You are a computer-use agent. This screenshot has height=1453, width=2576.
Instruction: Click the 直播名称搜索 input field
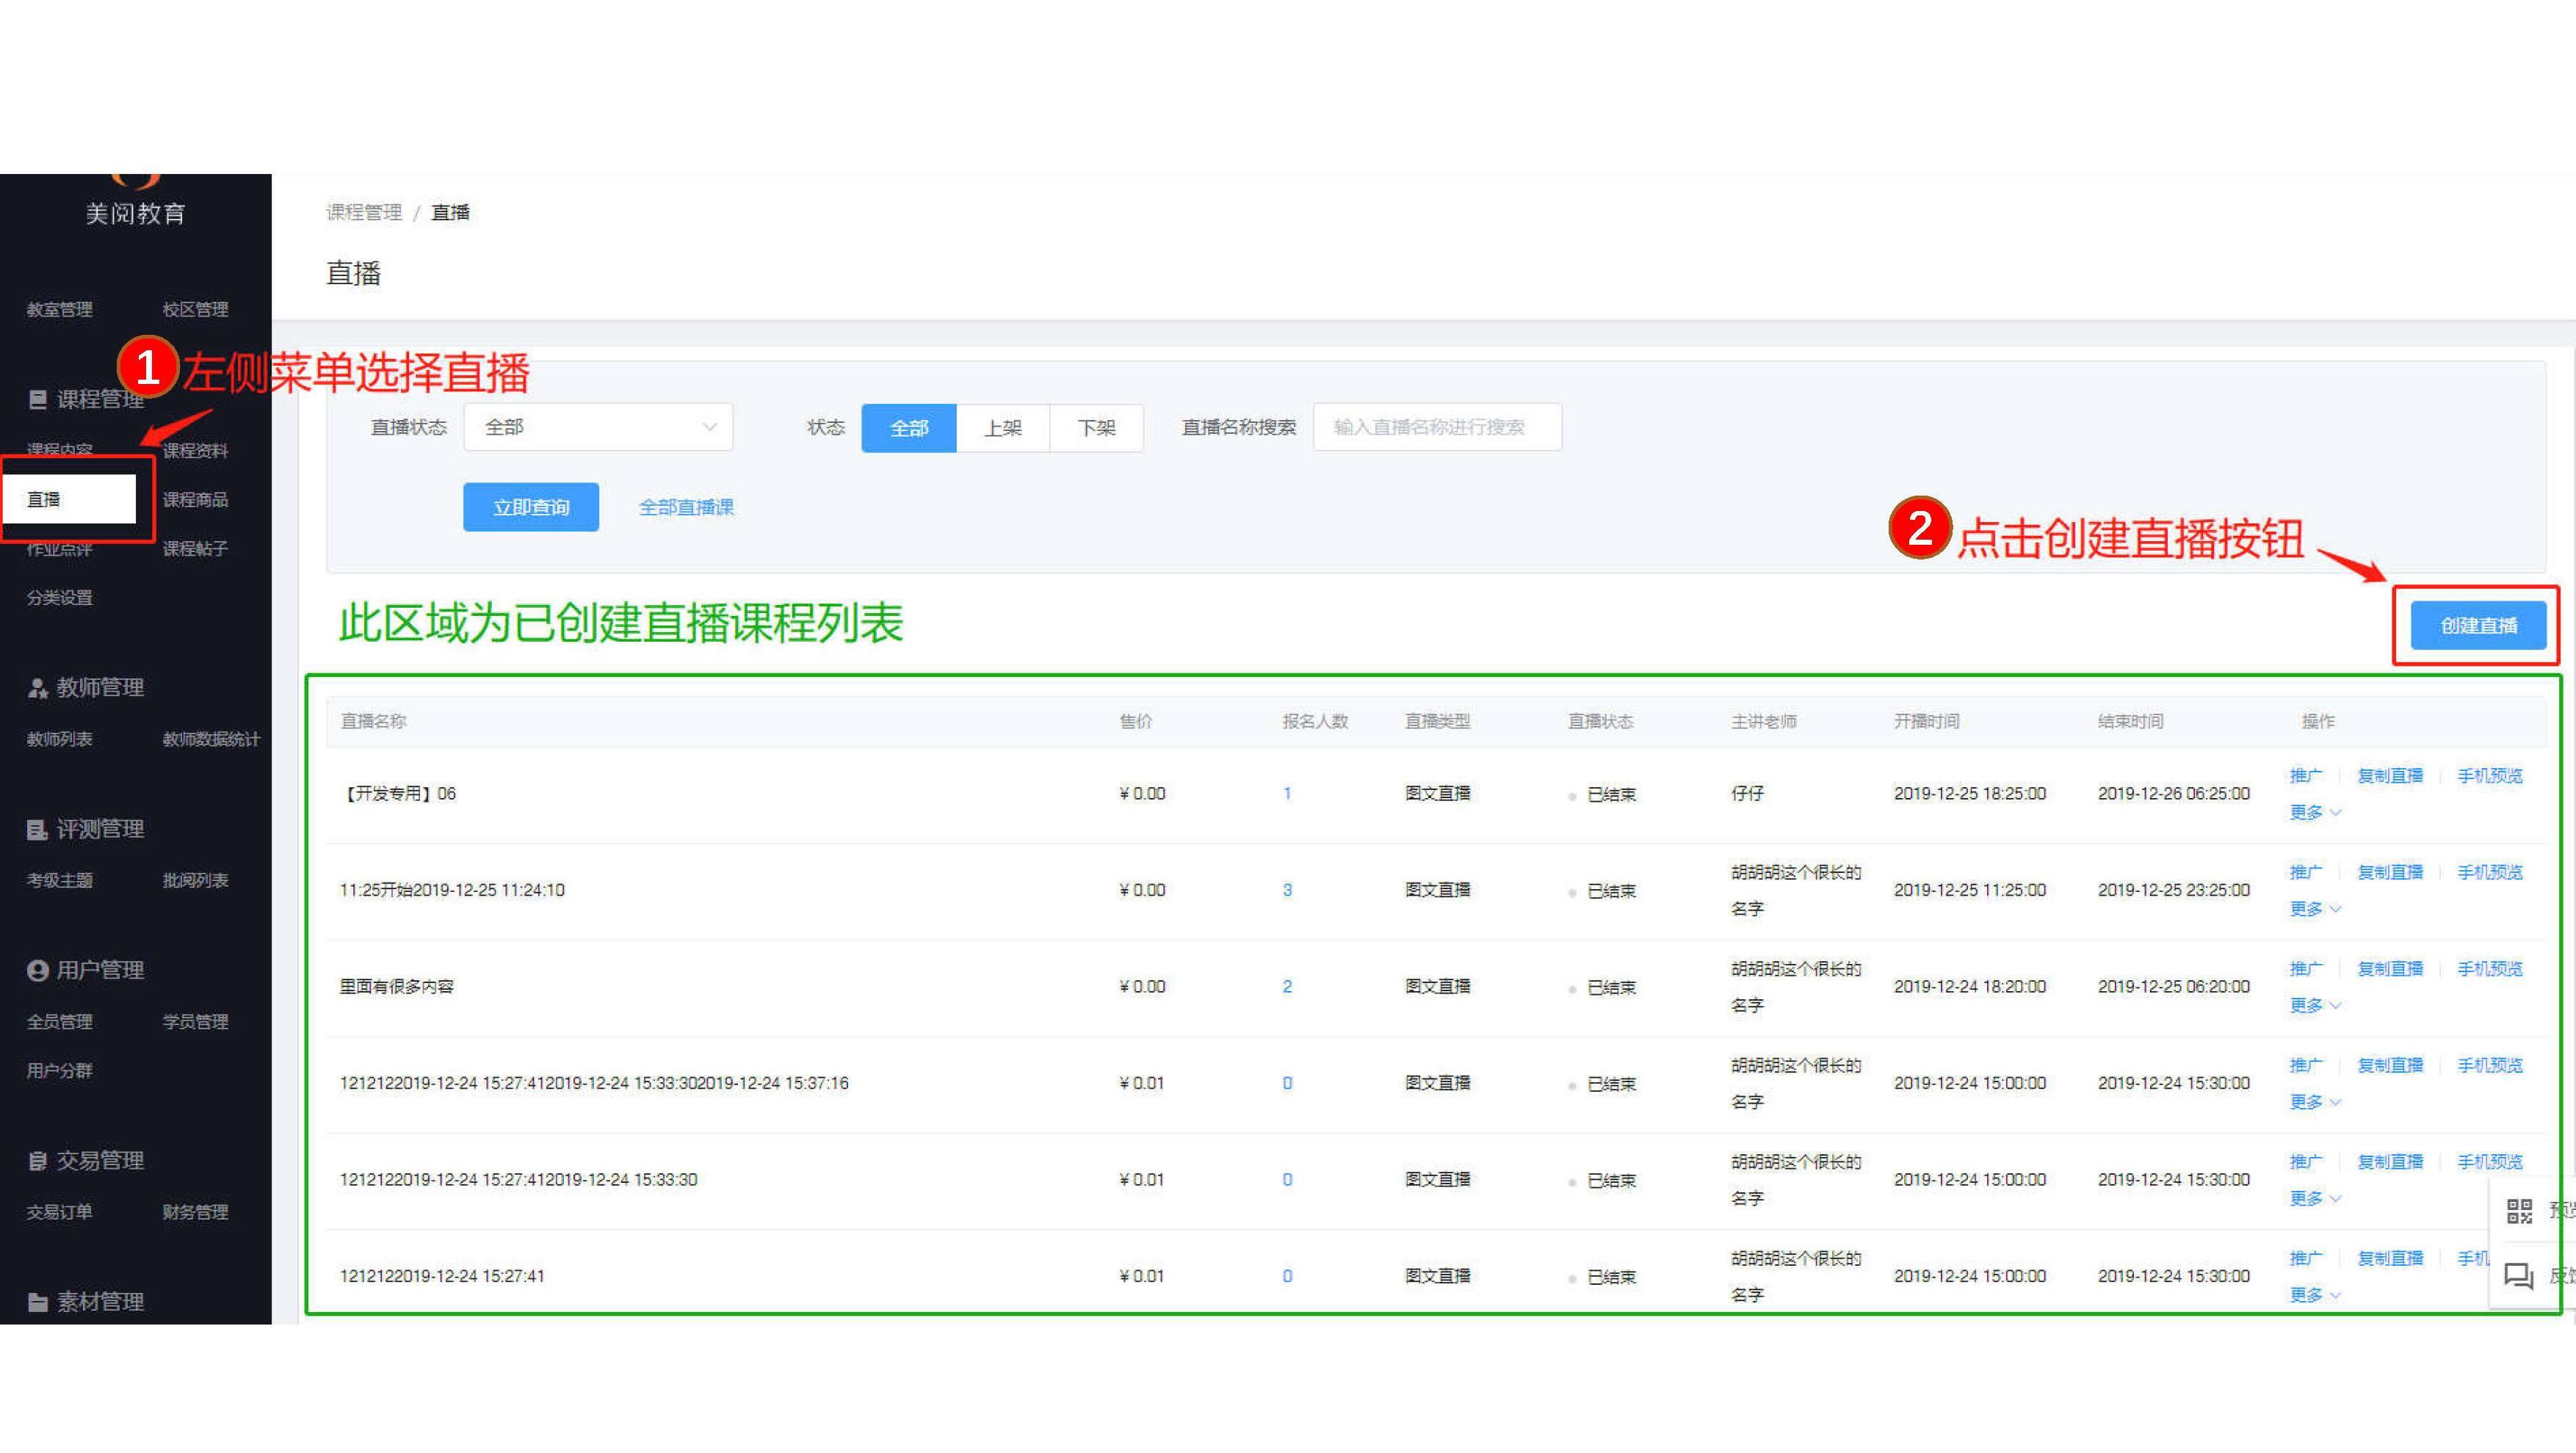point(1437,428)
